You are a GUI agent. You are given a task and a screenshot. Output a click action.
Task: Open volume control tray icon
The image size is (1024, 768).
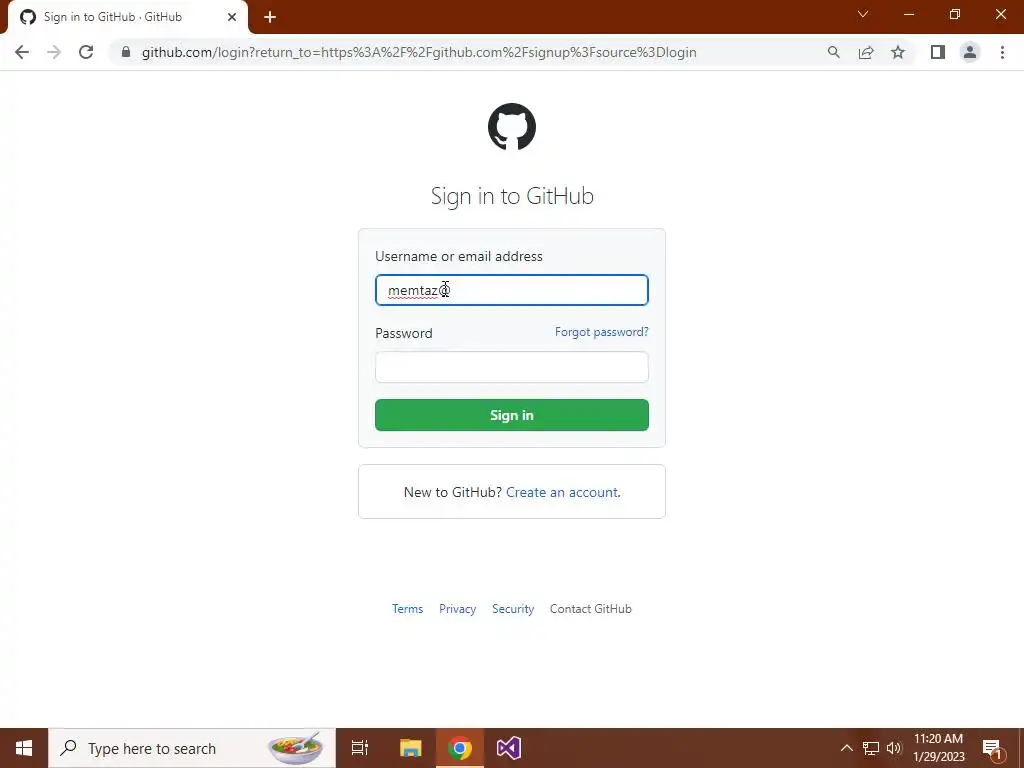click(894, 748)
